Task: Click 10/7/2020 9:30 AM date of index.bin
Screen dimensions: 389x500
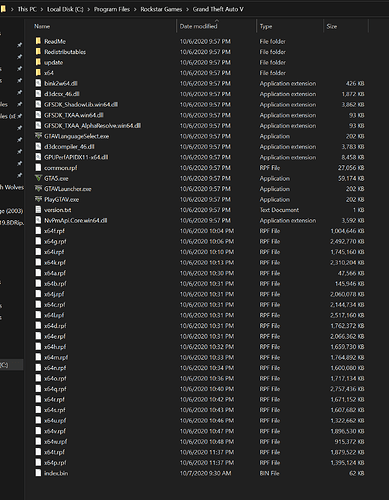Action: 205,473
